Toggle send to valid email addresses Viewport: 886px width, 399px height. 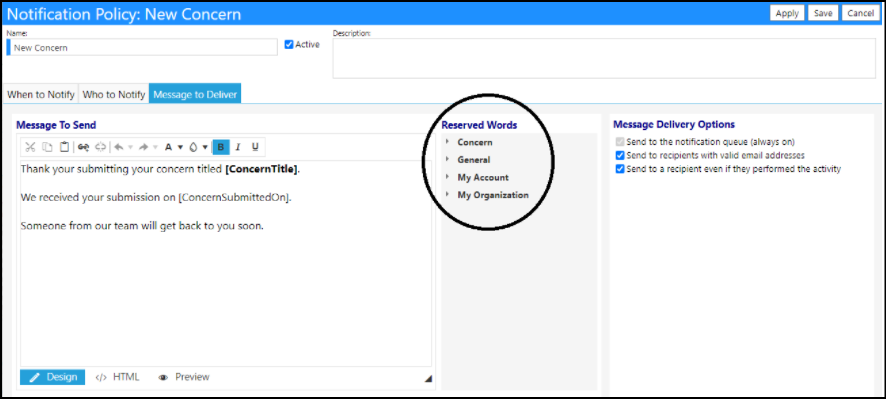620,155
